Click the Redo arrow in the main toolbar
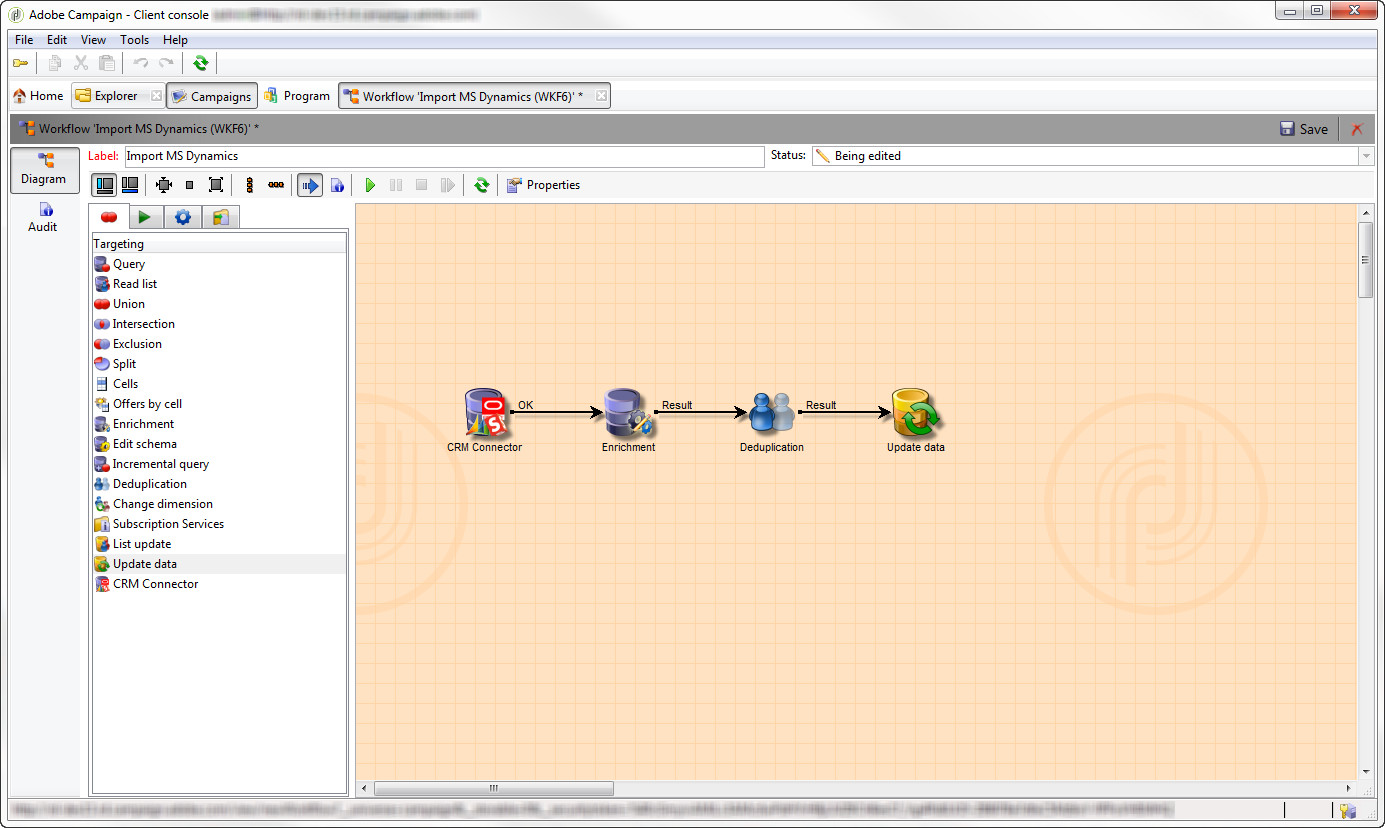Image resolution: width=1385 pixels, height=828 pixels. click(x=166, y=63)
